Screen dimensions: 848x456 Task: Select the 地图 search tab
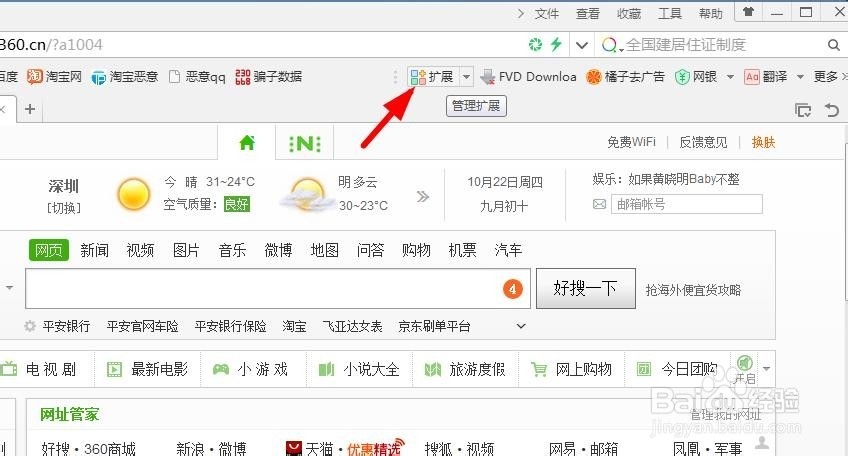324,250
